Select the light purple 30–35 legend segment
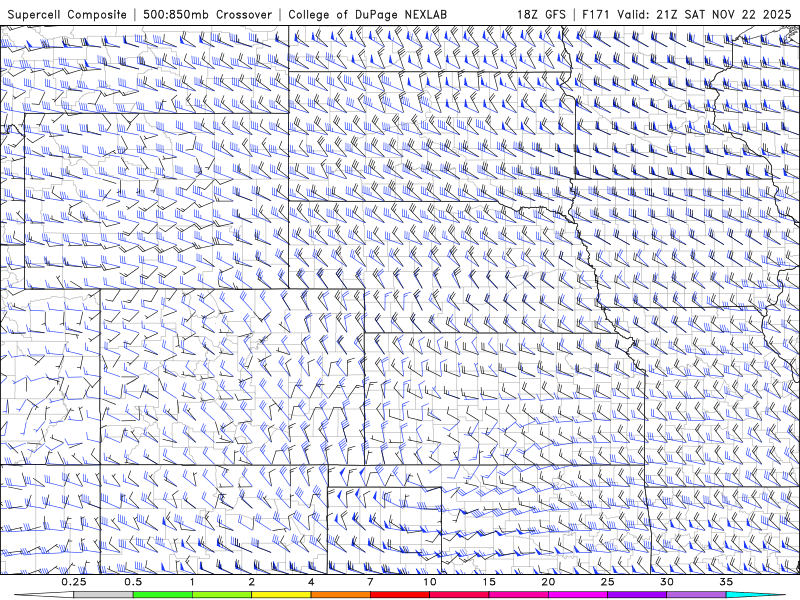This screenshot has width=800, height=600. [696, 595]
